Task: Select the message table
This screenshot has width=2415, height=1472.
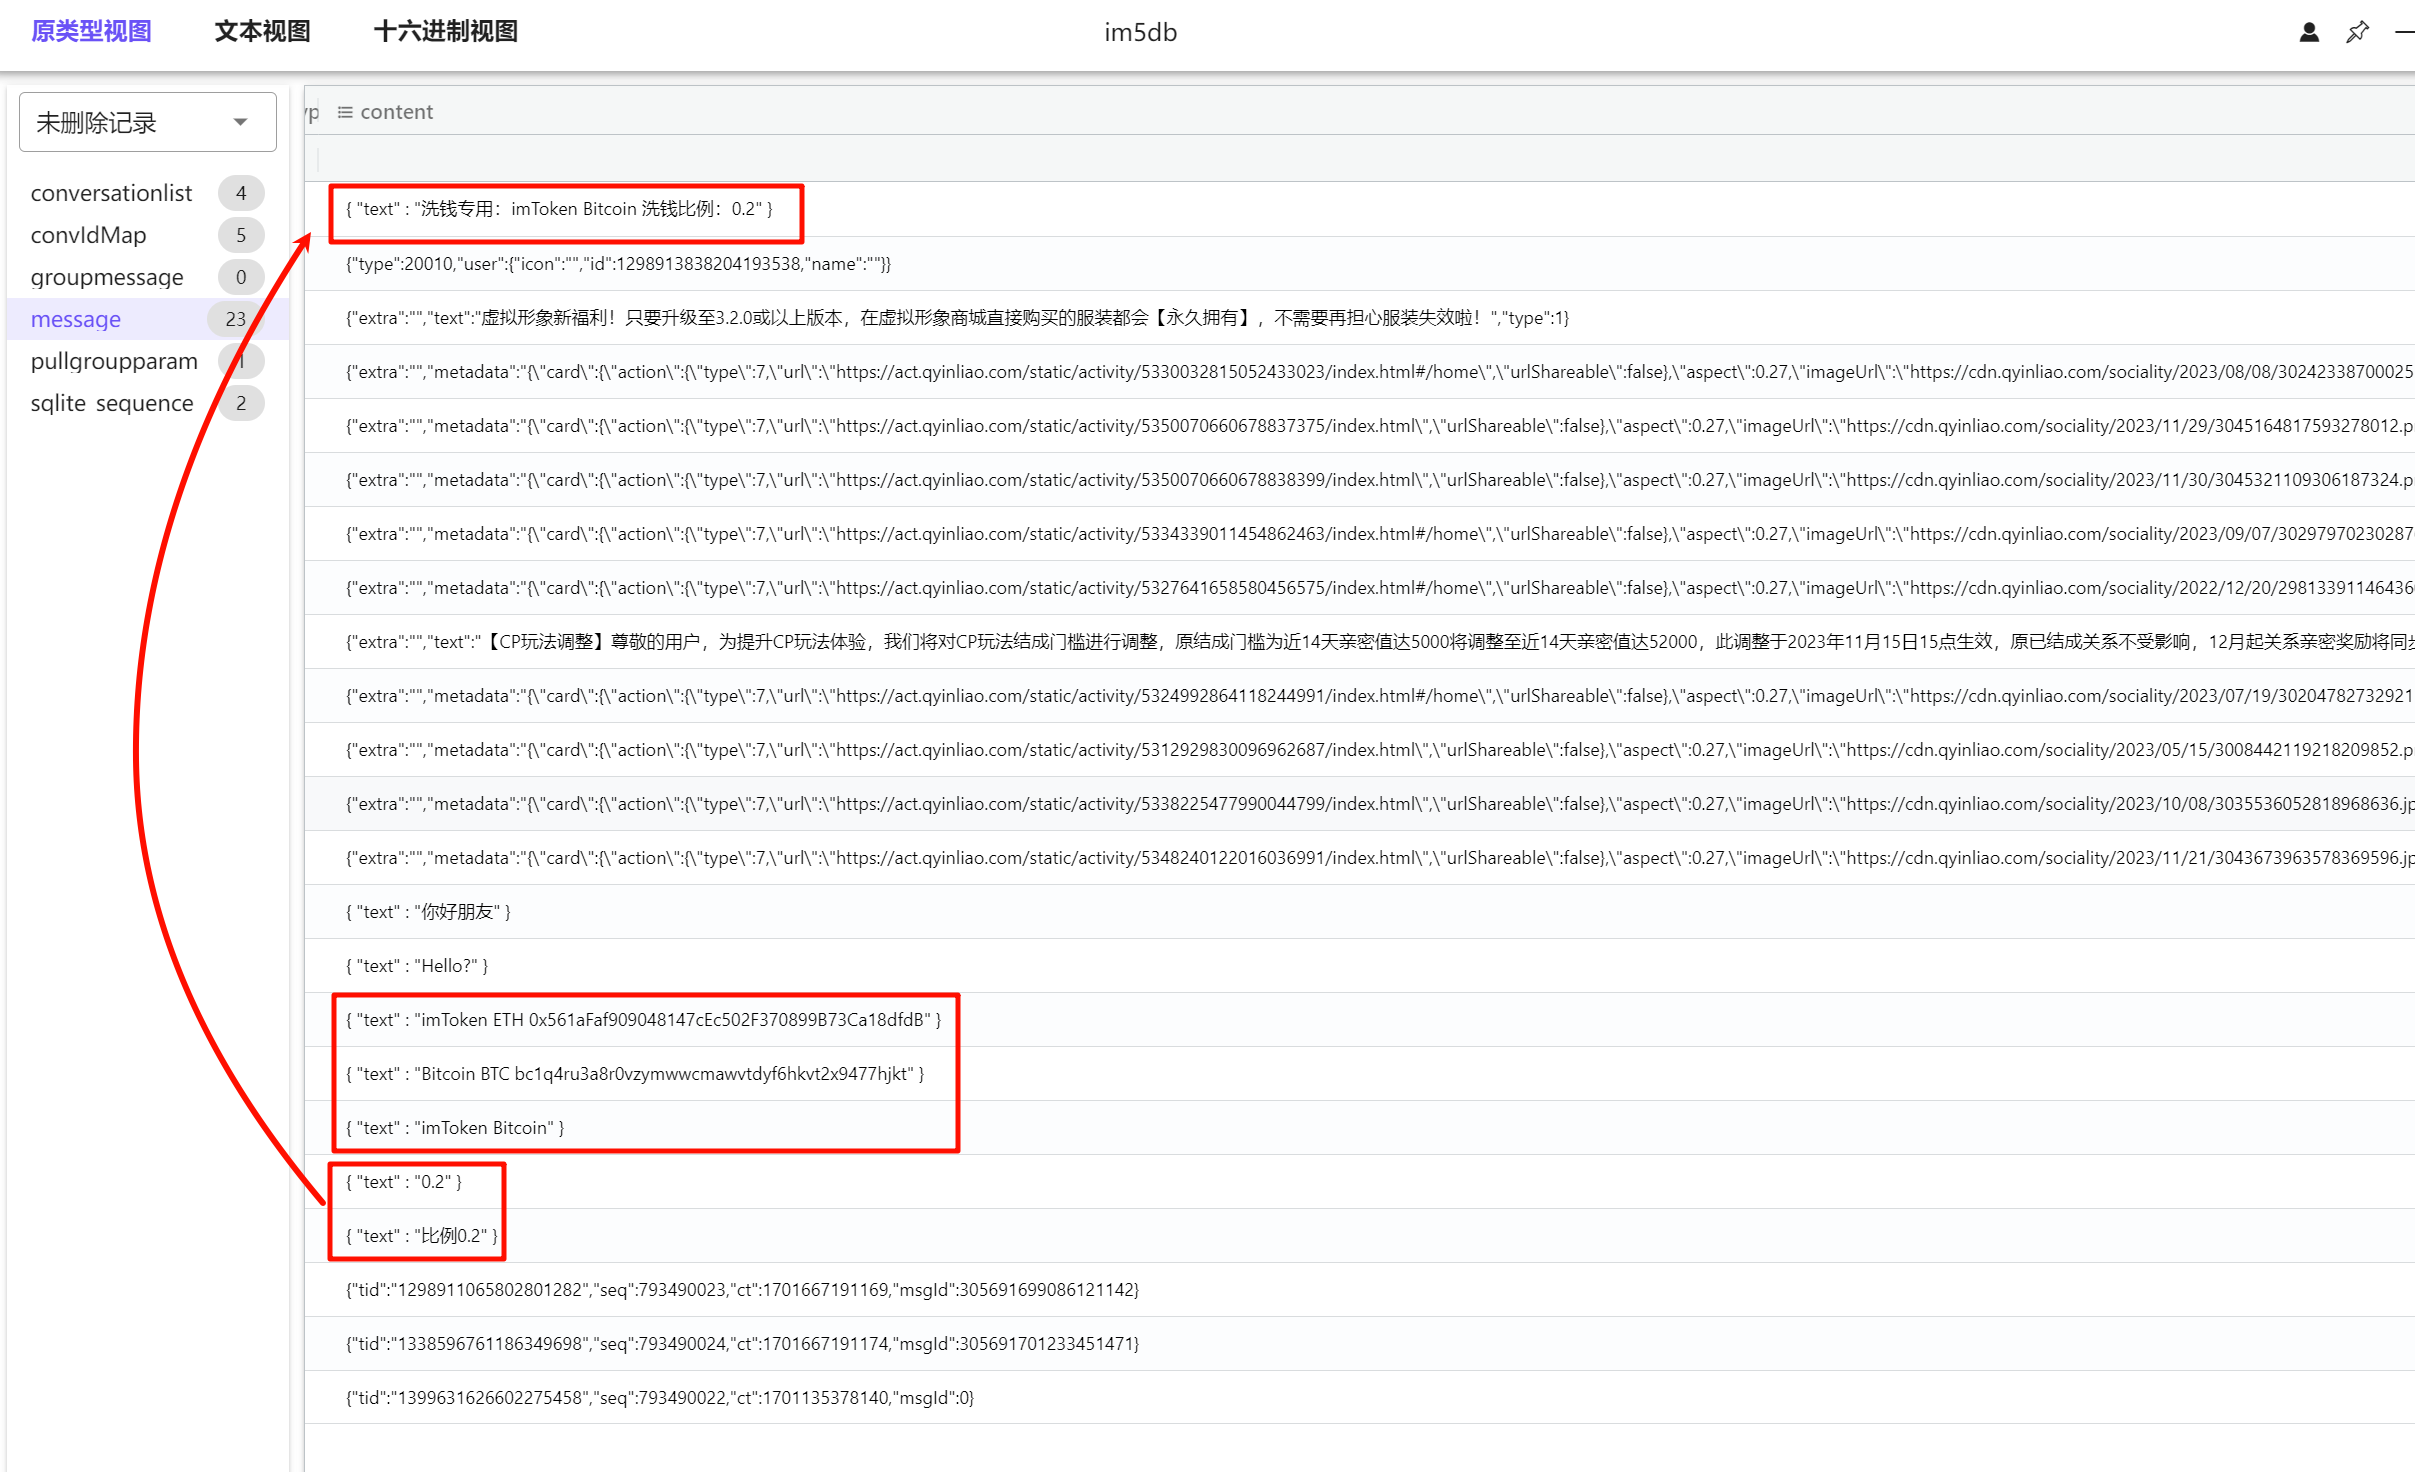Action: (x=76, y=319)
